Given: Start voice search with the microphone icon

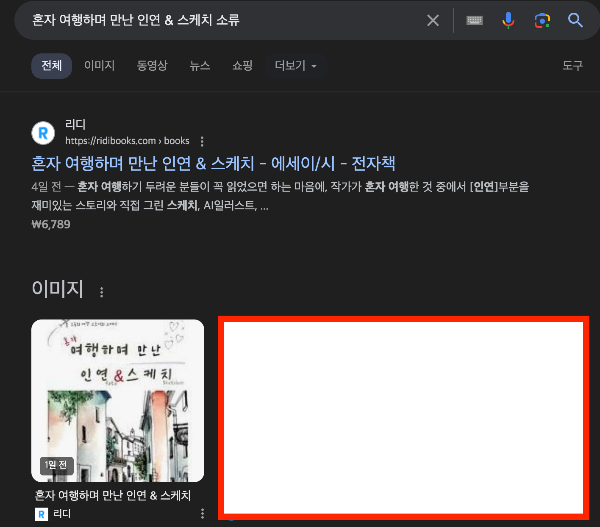Looking at the screenshot, I should coord(508,20).
